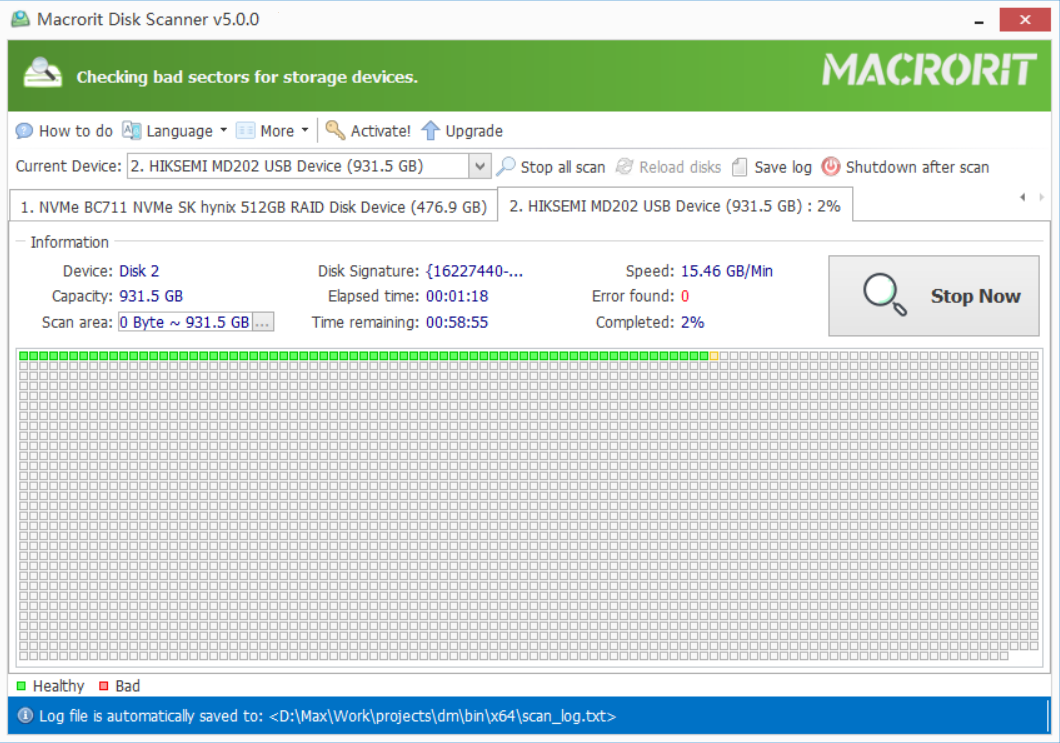Viewport: 1060px width, 743px height.
Task: Click the Language translate icon
Action: [131, 130]
